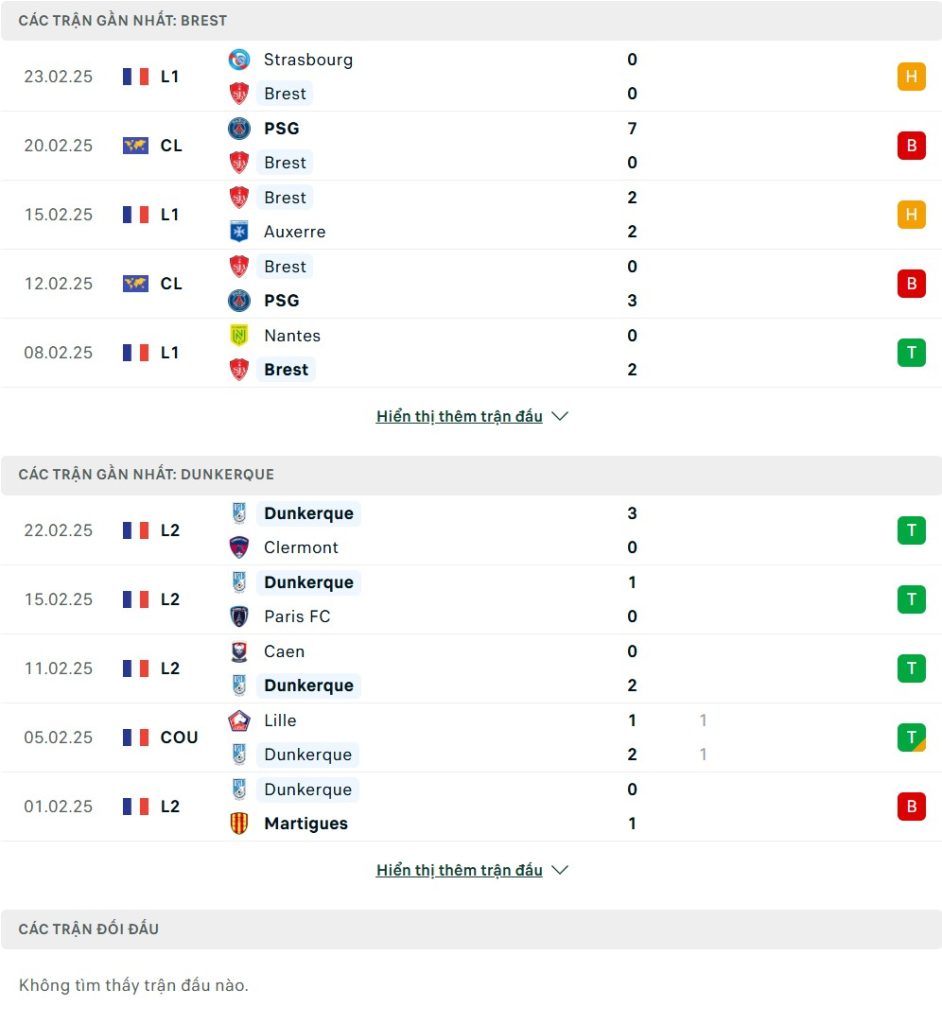Open the Dunkerque recent matches section header
This screenshot has height=1024, width=942.
point(146,474)
